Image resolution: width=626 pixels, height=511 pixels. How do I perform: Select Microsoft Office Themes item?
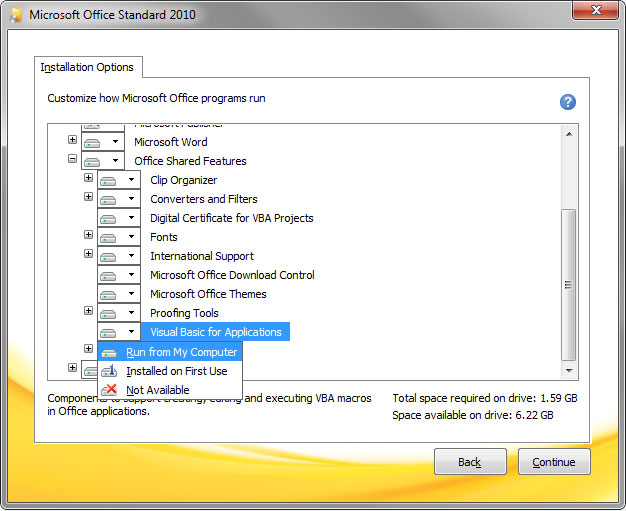click(x=208, y=294)
